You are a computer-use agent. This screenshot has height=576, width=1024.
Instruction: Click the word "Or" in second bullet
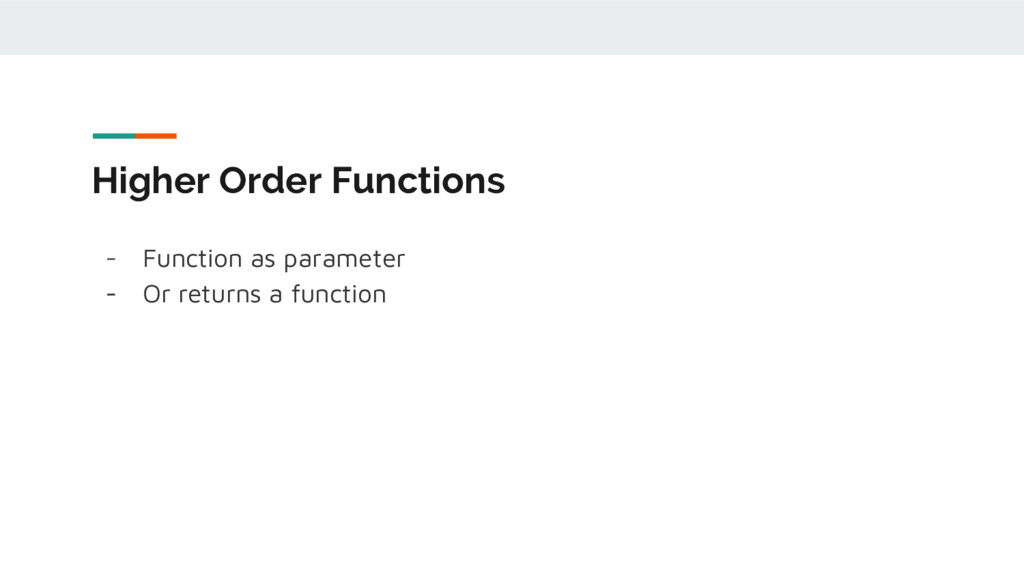click(x=156, y=295)
